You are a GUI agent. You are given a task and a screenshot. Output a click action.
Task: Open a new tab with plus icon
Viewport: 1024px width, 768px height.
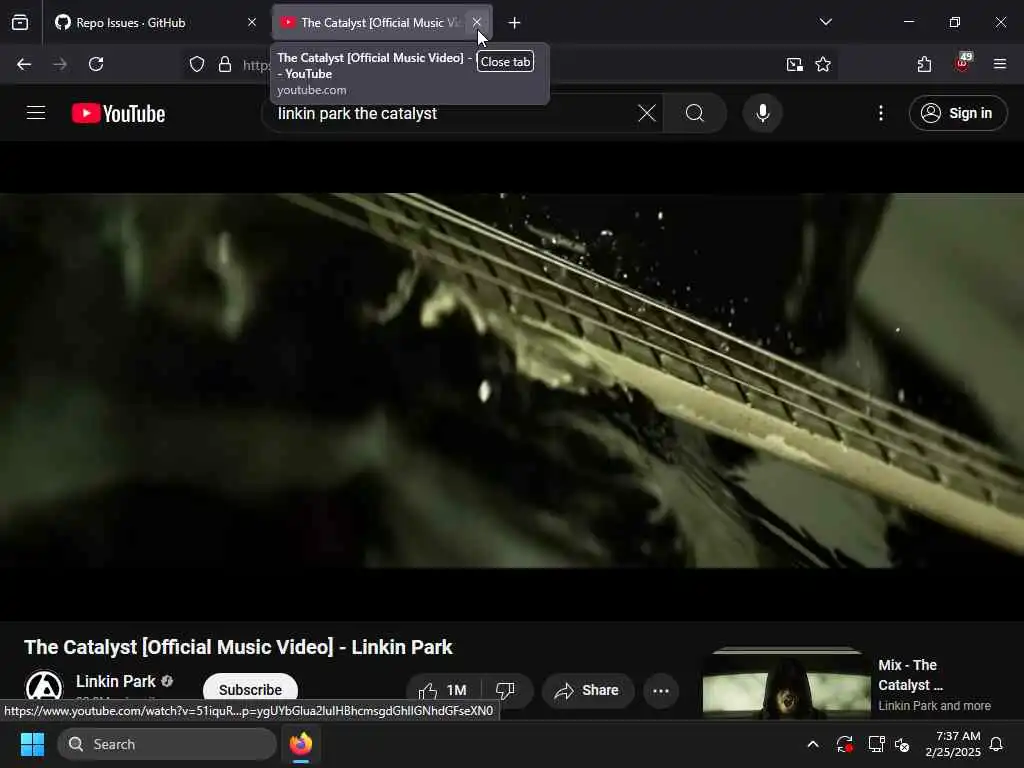click(515, 23)
